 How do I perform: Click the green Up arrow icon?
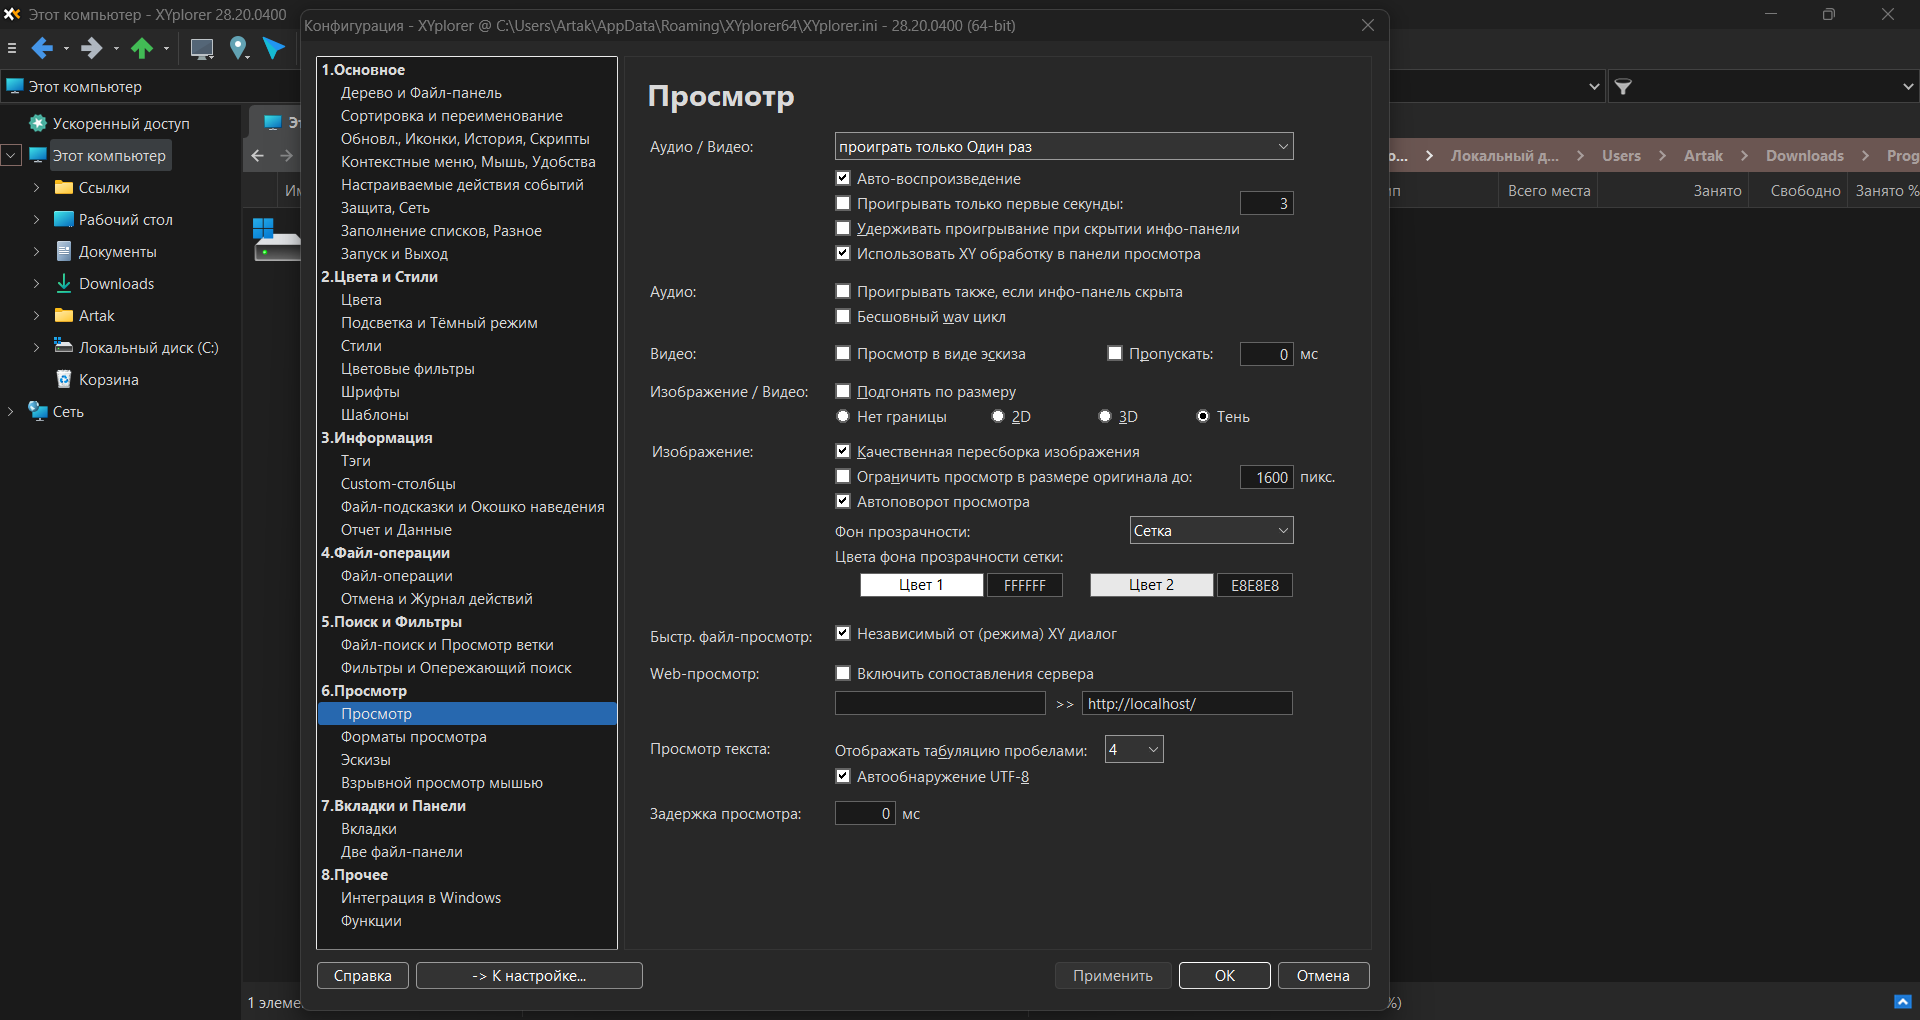pyautogui.click(x=142, y=48)
